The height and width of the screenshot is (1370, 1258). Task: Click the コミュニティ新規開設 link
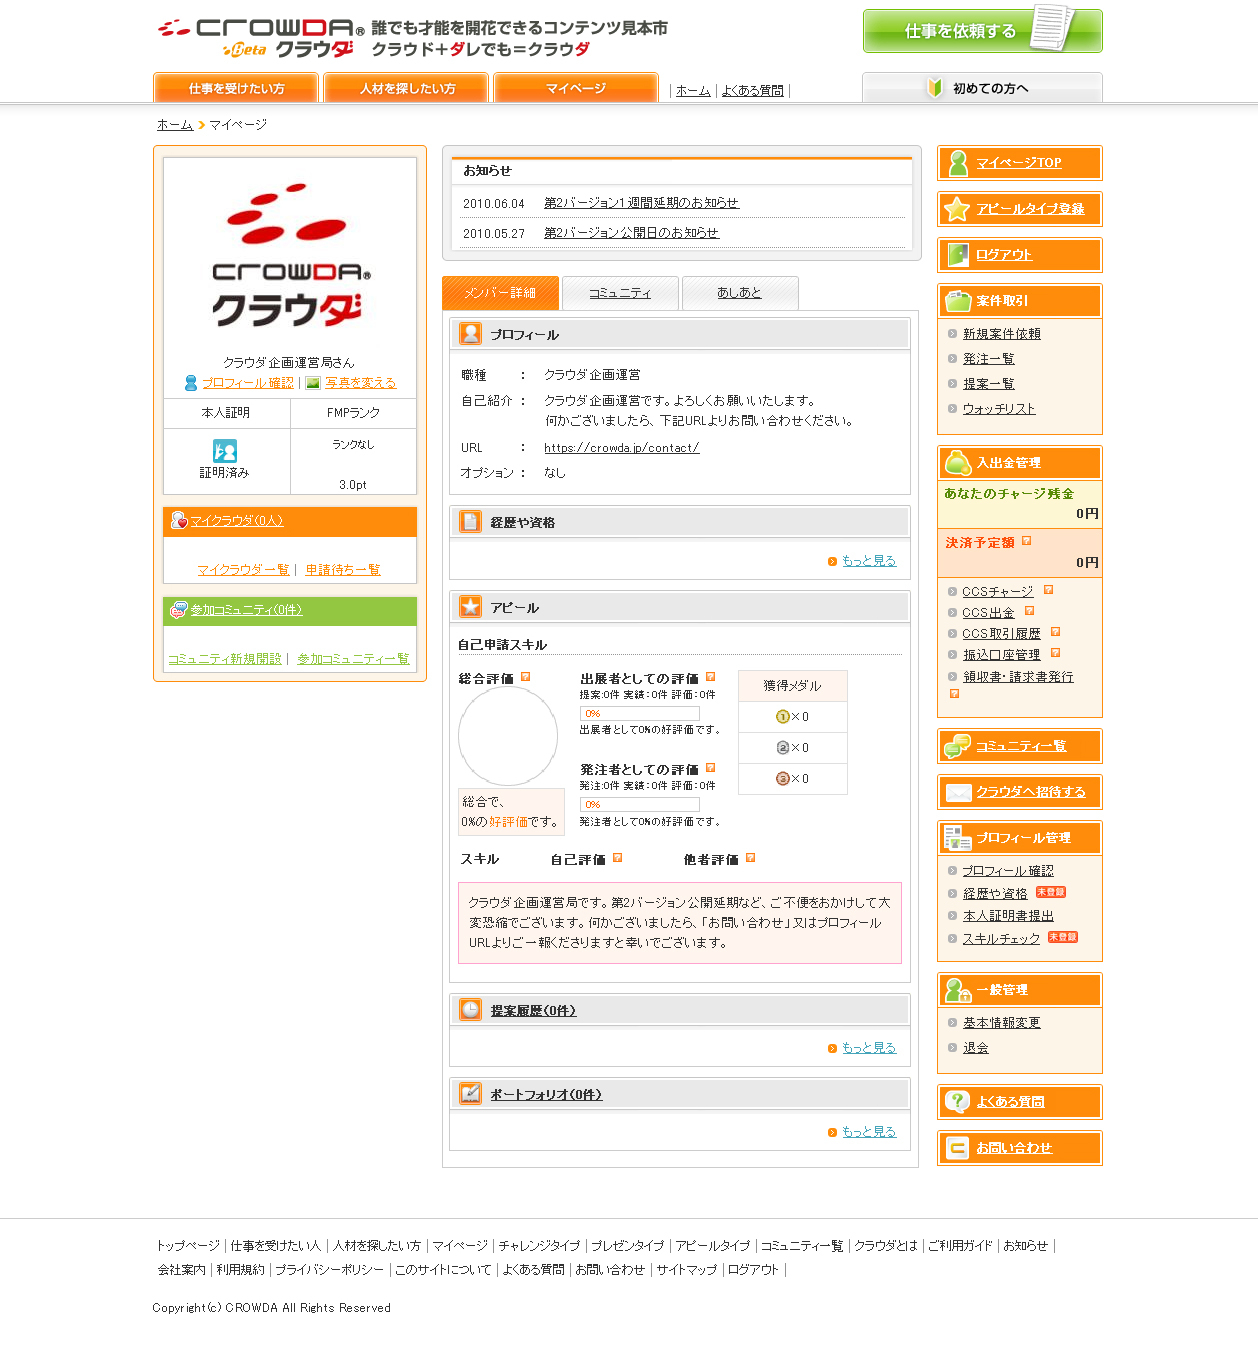click(x=225, y=659)
